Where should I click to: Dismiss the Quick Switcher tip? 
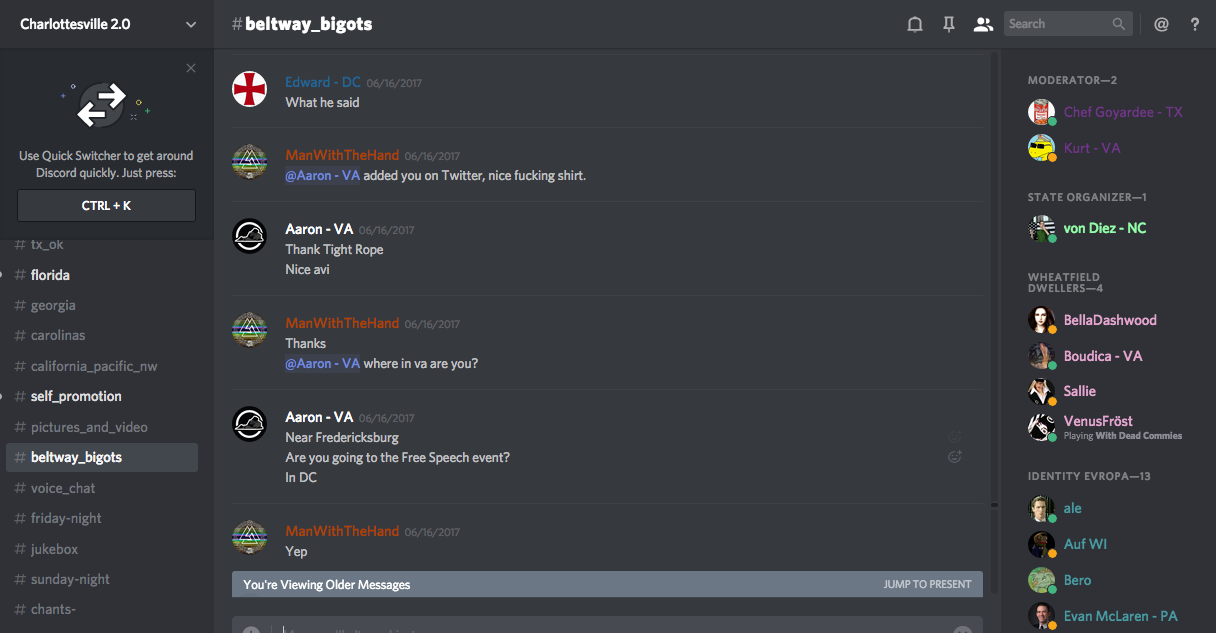(191, 68)
